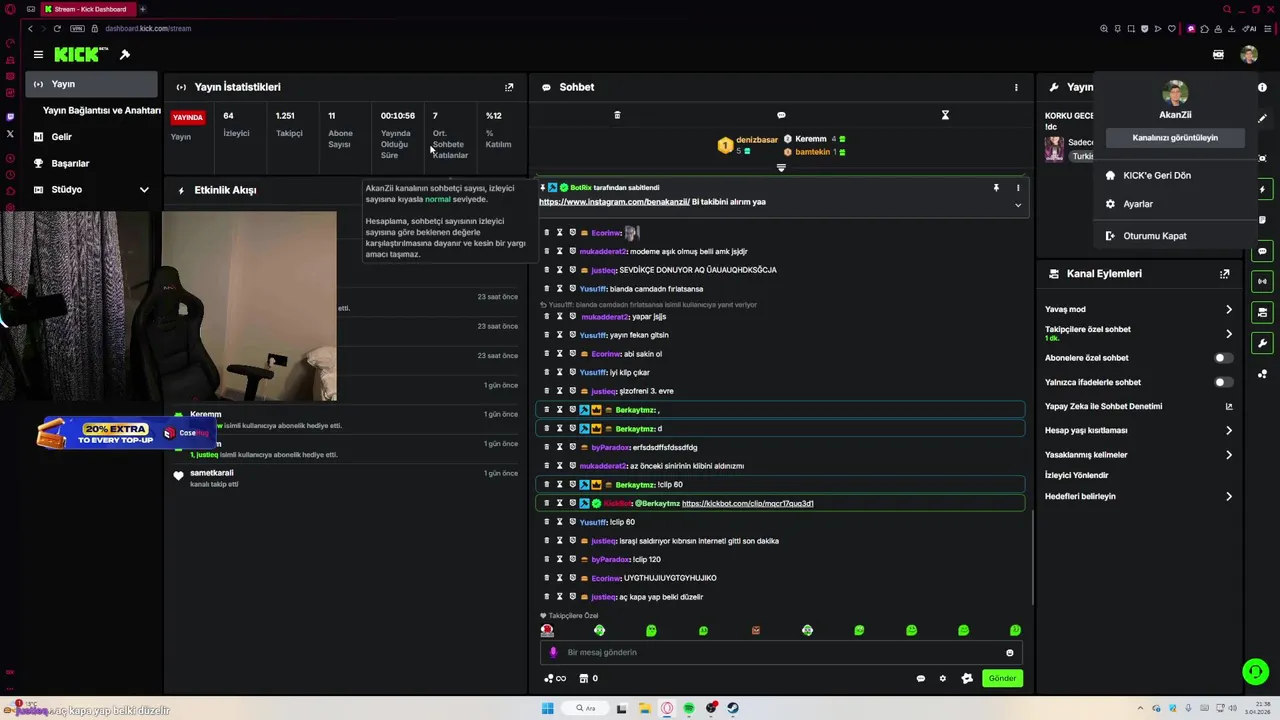Open Yayın in the left sidebar
Image resolution: width=1280 pixels, height=720 pixels.
click(91, 84)
